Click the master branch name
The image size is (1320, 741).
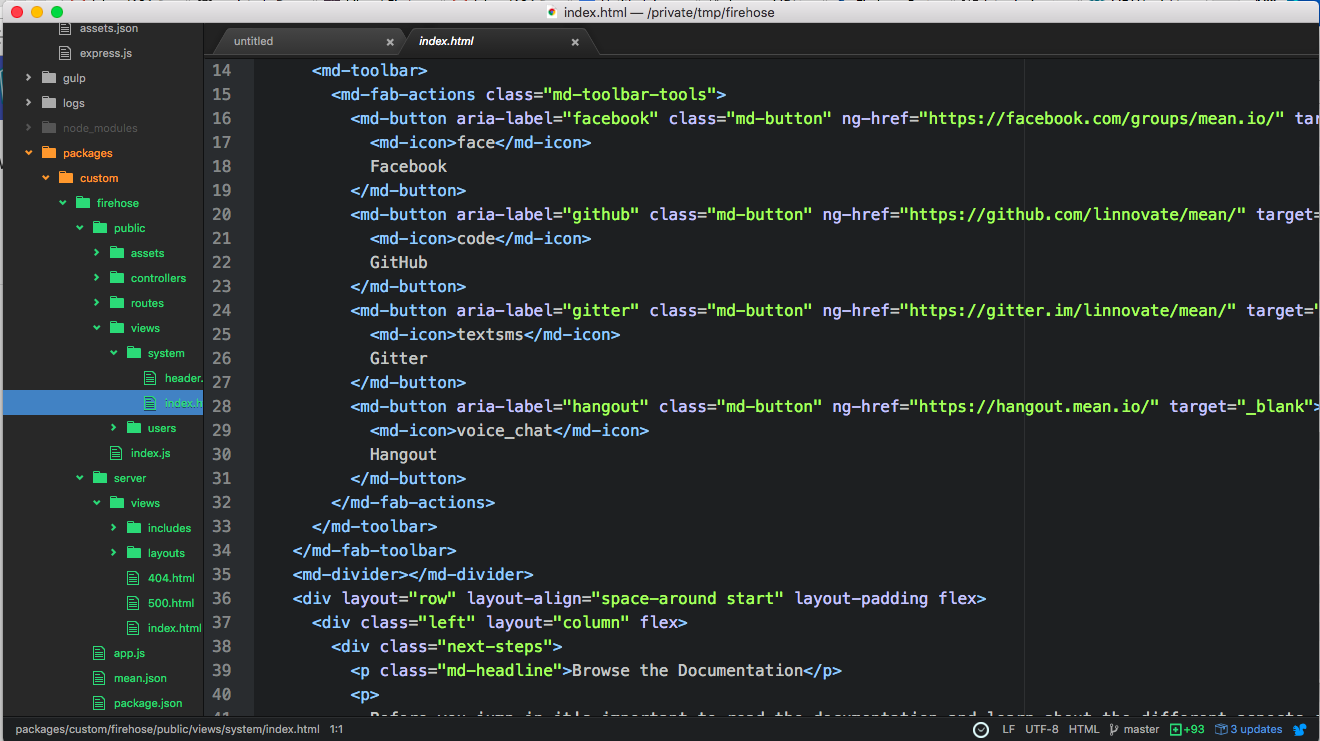[1141, 730]
